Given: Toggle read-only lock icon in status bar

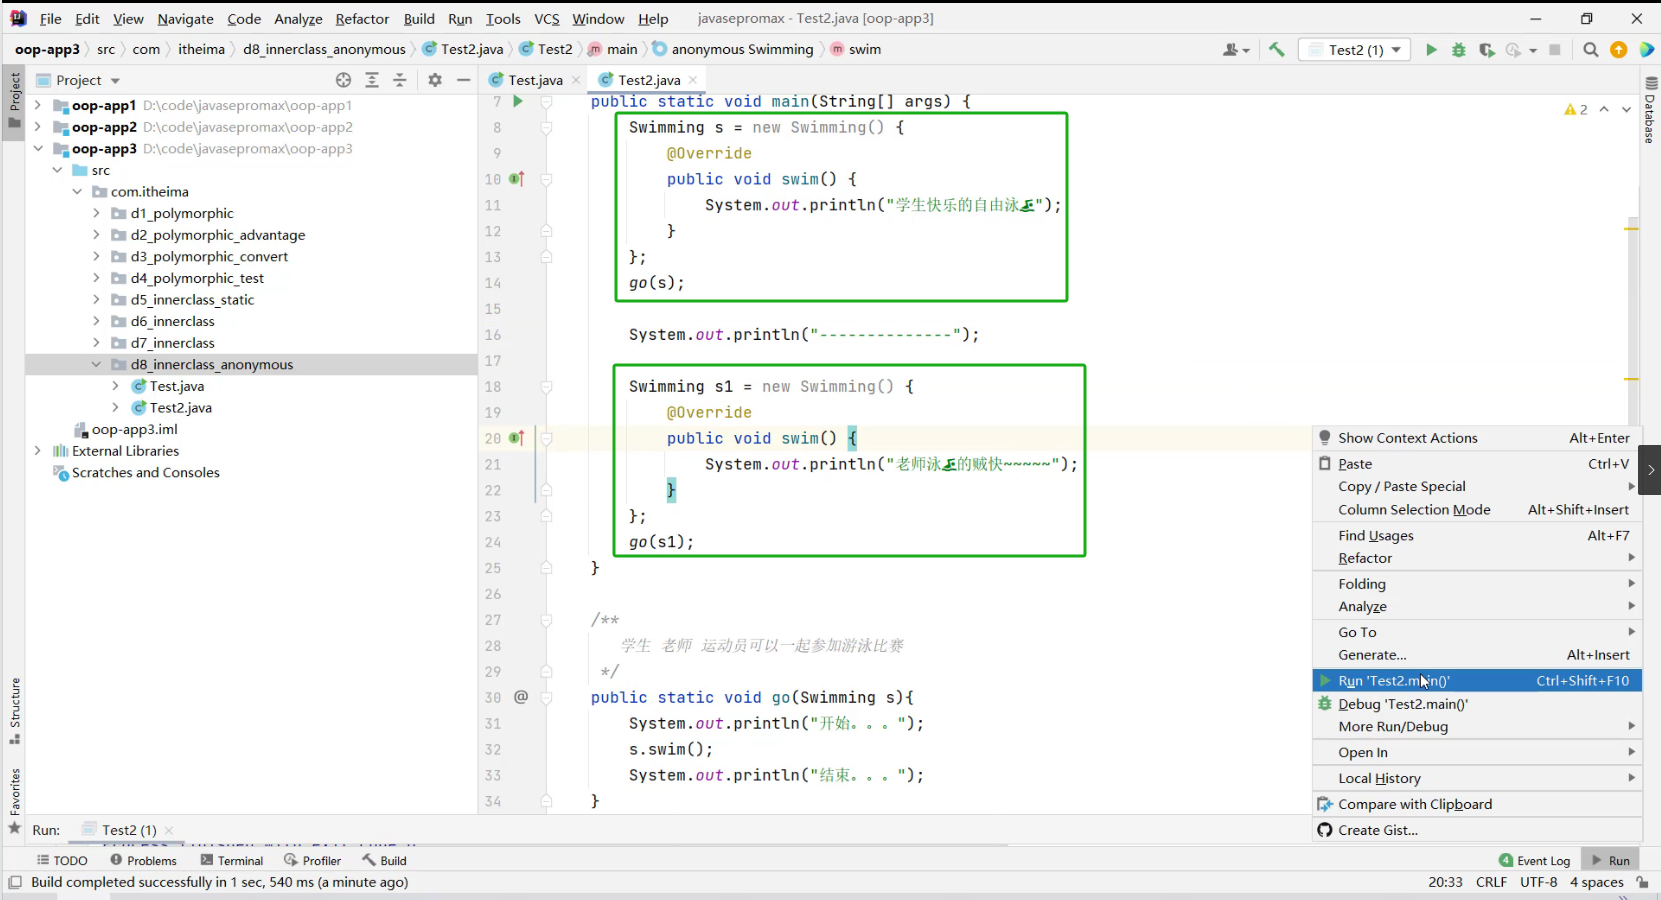Looking at the screenshot, I should [1642, 882].
